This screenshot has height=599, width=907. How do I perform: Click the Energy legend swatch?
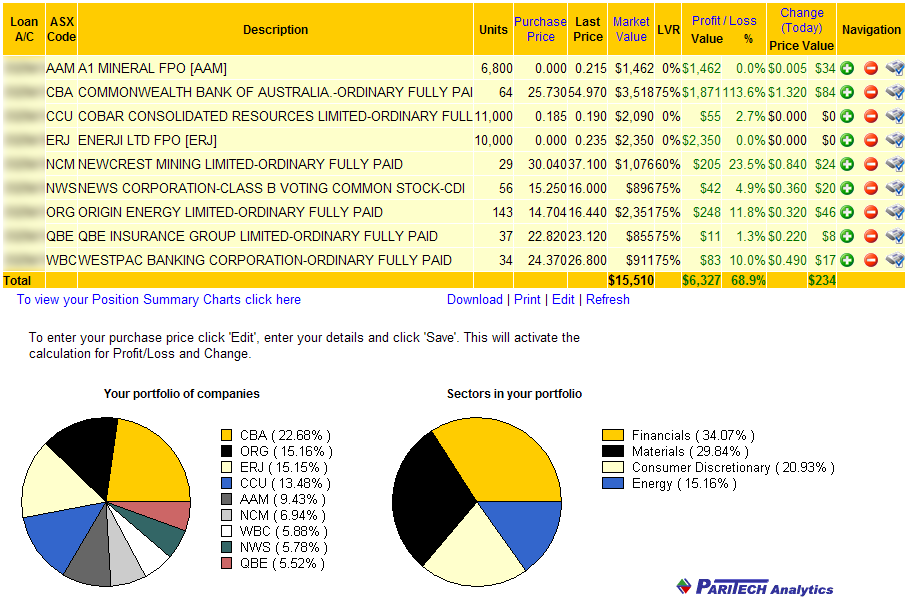tap(613, 483)
